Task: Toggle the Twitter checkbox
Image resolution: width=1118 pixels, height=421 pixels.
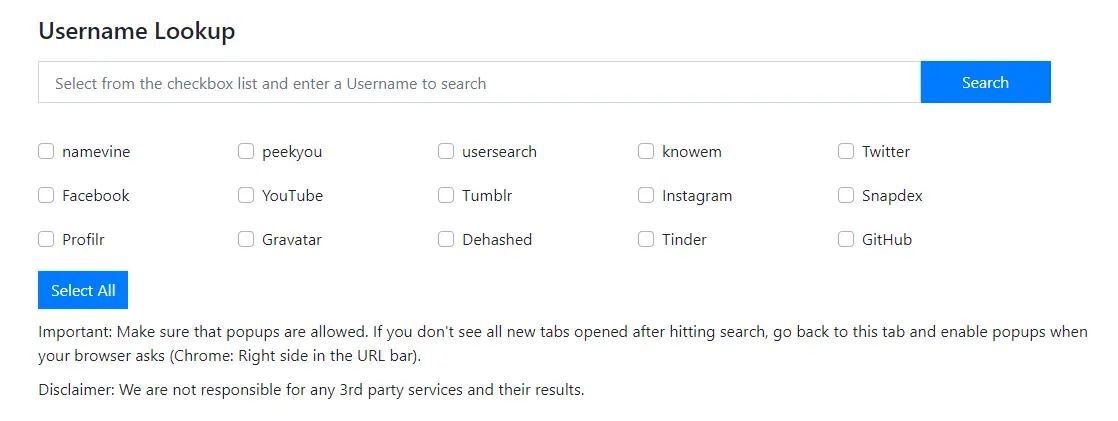Action: (846, 152)
